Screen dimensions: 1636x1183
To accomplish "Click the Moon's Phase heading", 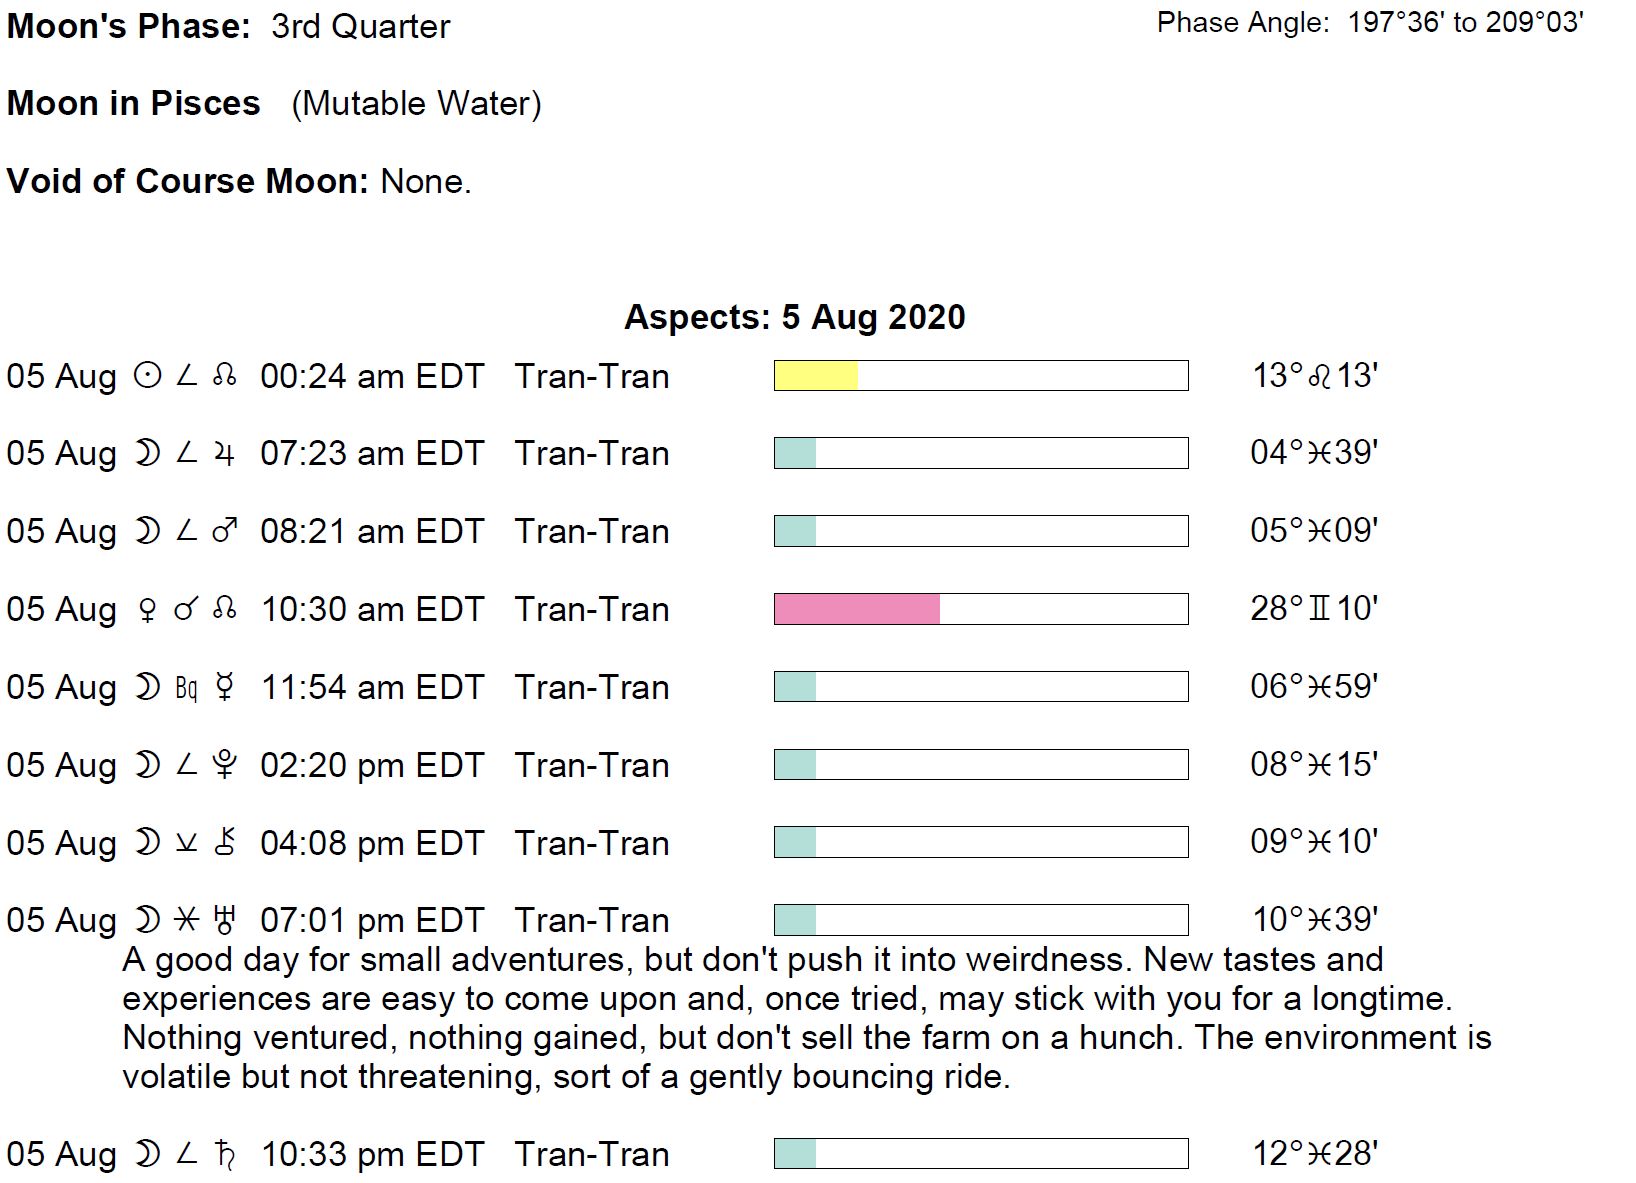I will click(x=128, y=27).
